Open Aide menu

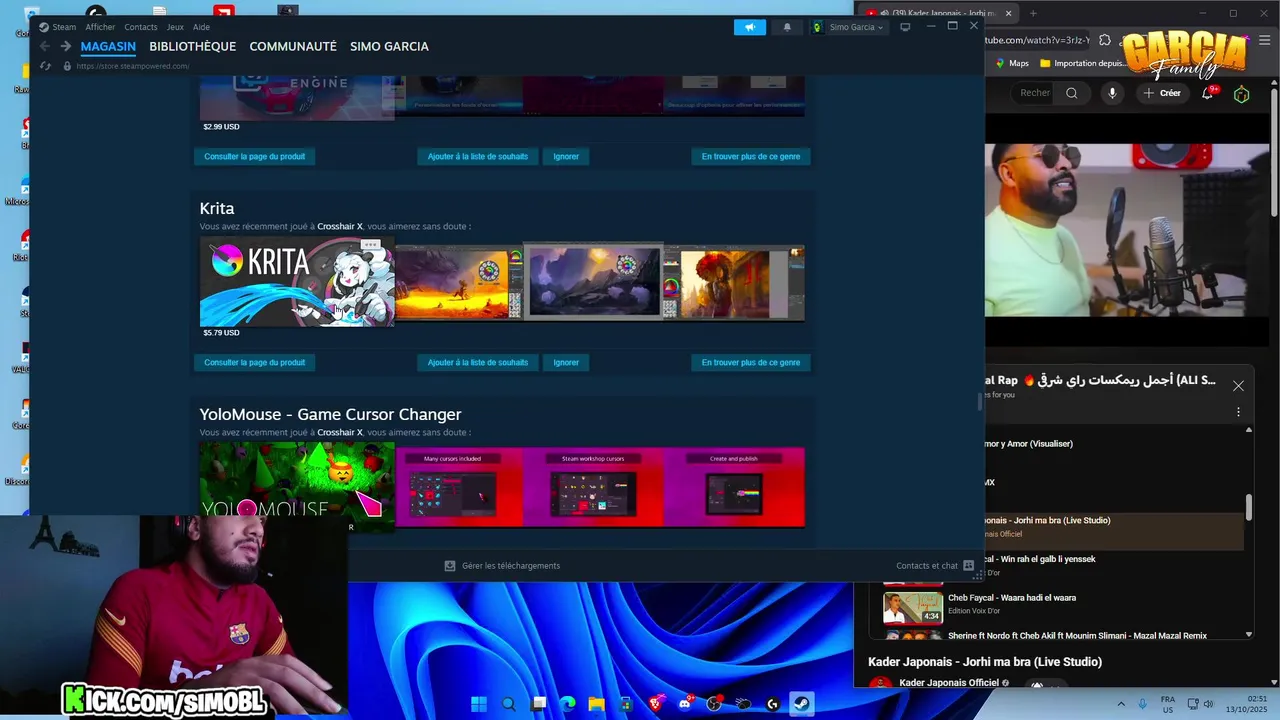tap(201, 27)
